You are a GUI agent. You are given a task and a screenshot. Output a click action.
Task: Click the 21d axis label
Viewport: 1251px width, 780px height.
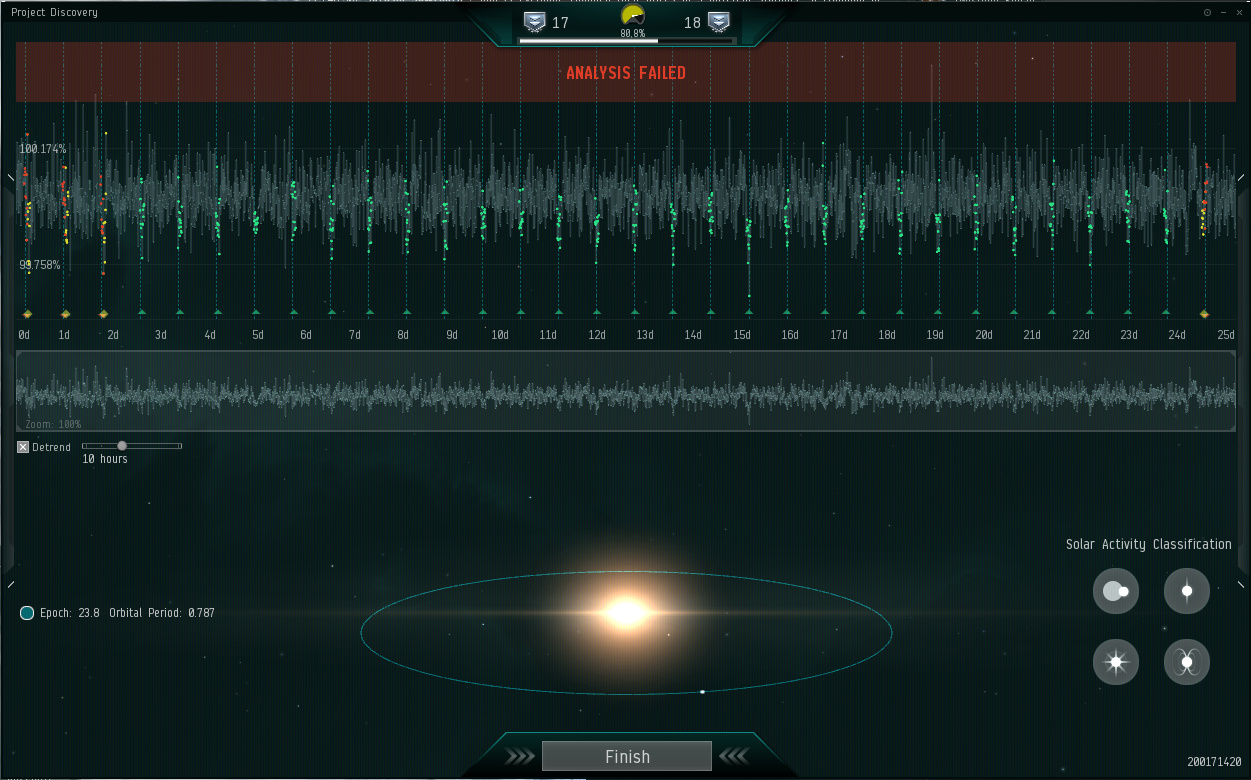point(1032,335)
